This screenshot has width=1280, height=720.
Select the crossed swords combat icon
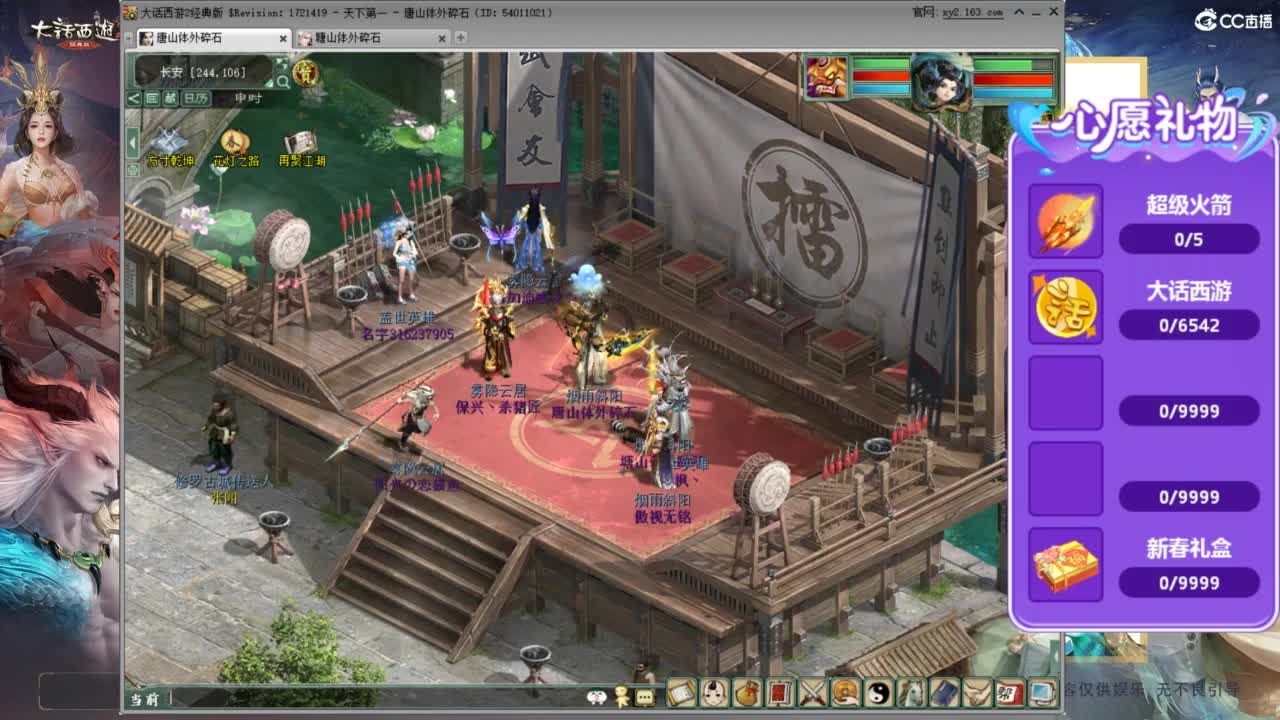[x=813, y=692]
